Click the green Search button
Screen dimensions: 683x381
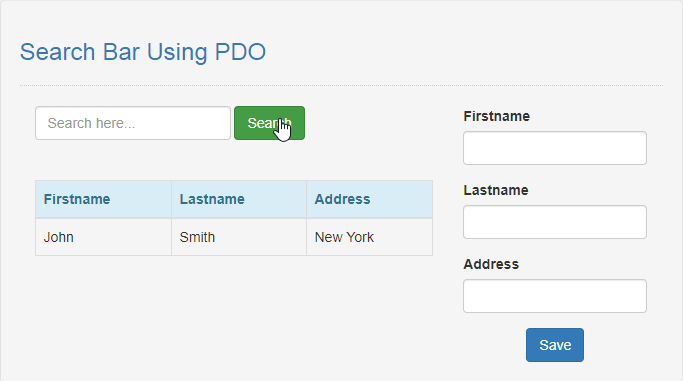click(269, 123)
